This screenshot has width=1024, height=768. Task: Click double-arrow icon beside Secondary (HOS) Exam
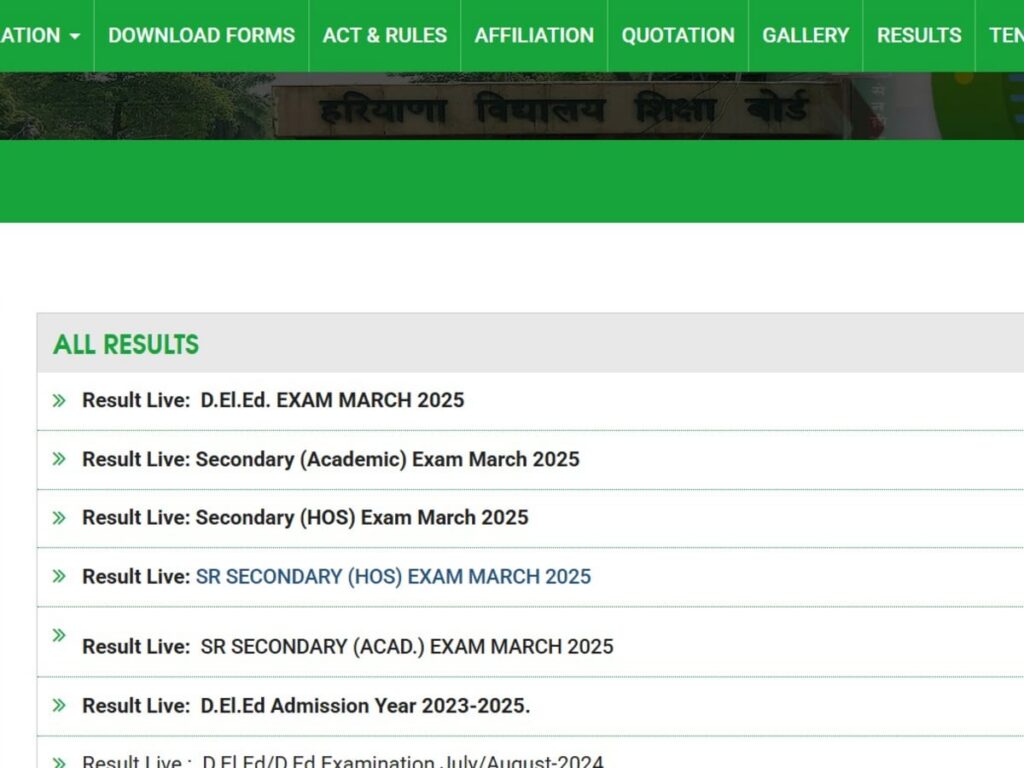(59, 517)
